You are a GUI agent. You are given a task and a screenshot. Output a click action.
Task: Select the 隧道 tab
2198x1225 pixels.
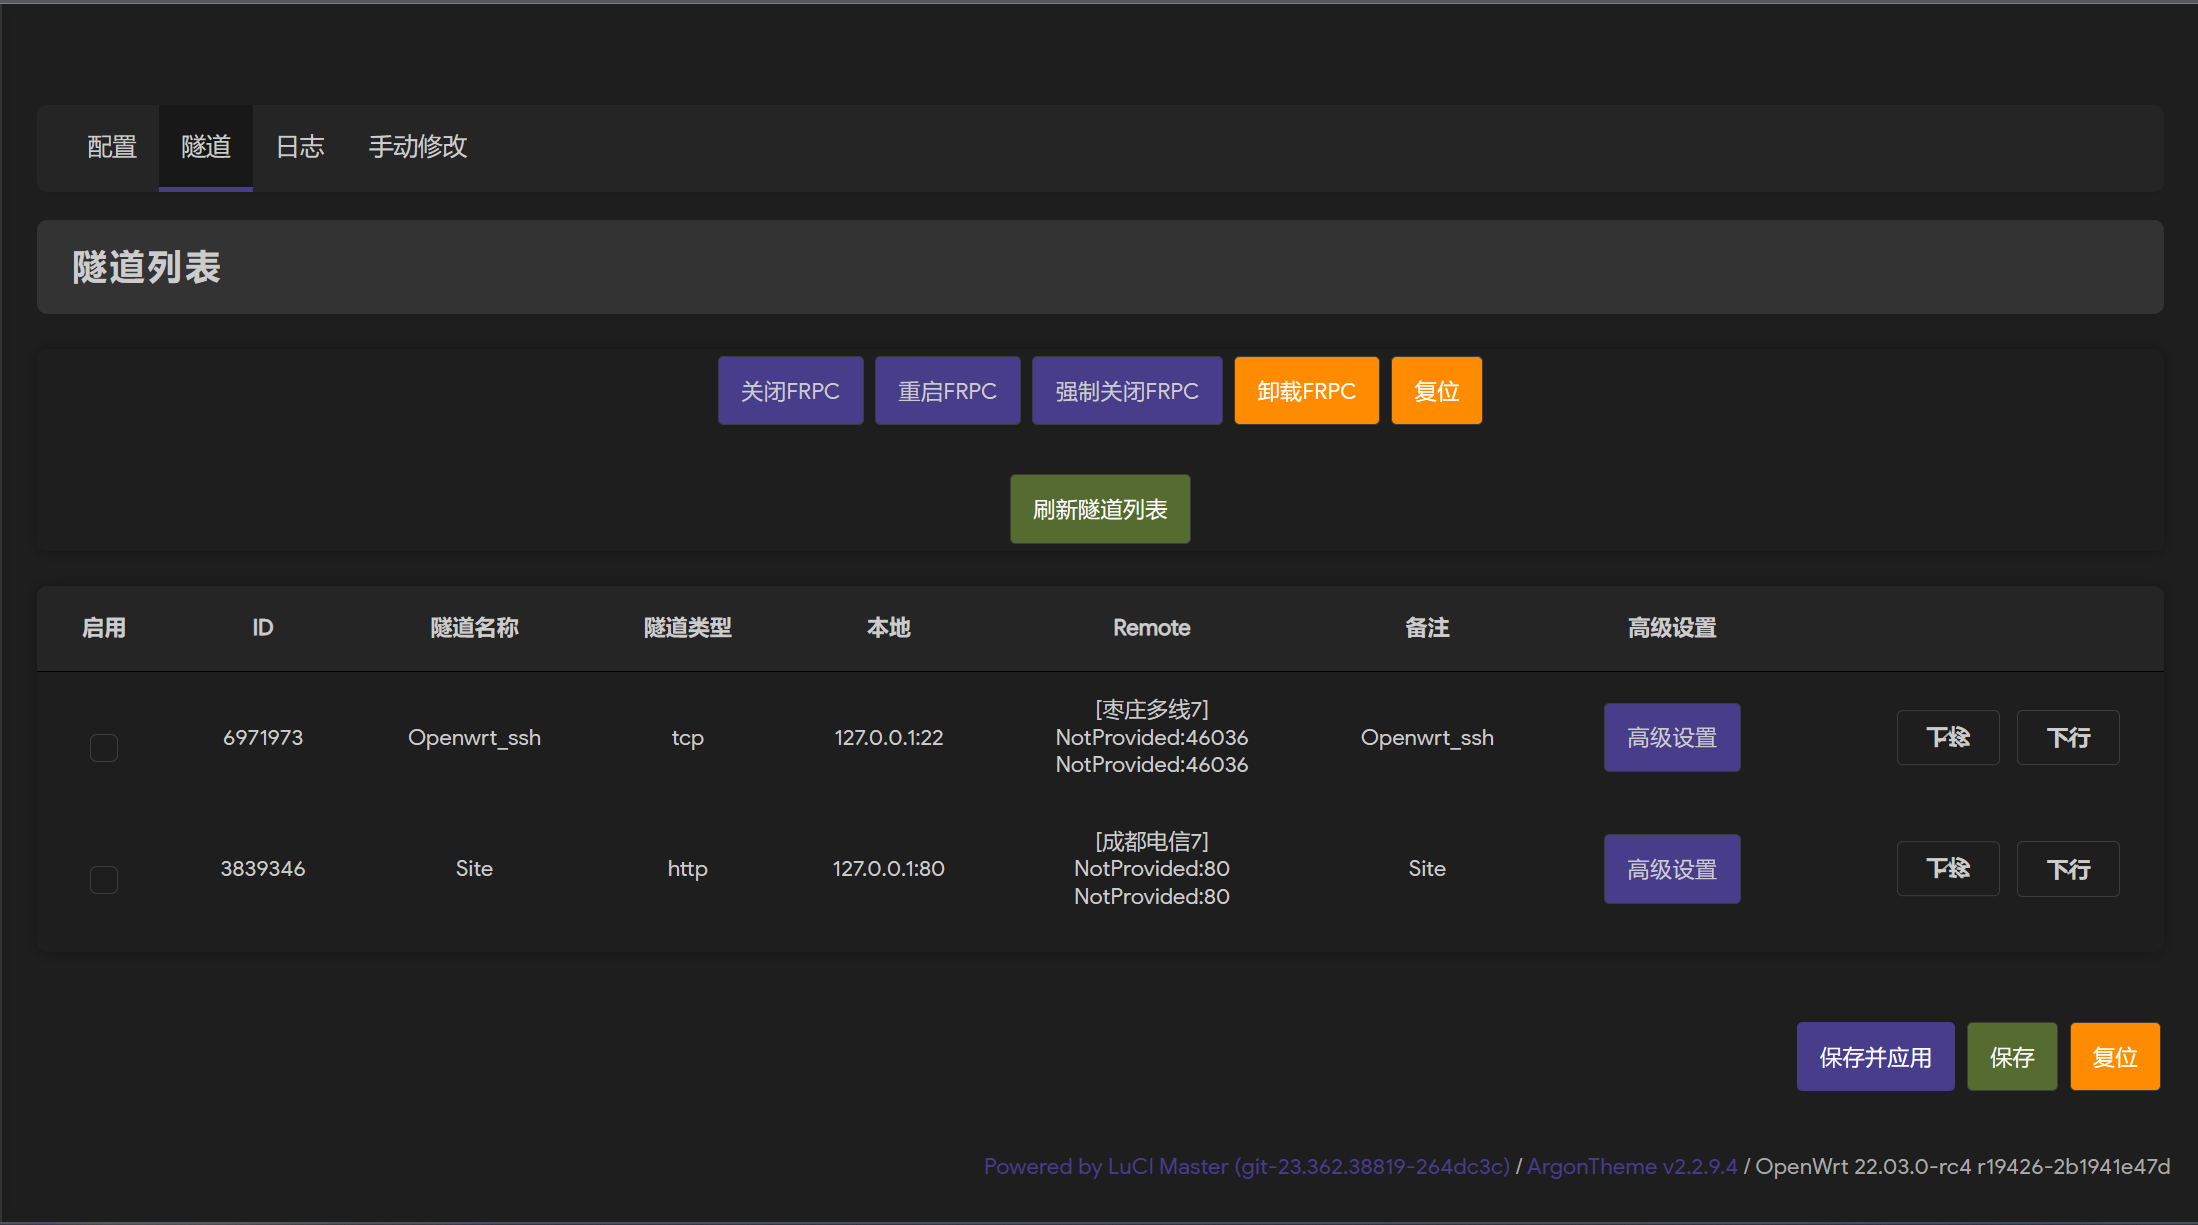[x=206, y=147]
